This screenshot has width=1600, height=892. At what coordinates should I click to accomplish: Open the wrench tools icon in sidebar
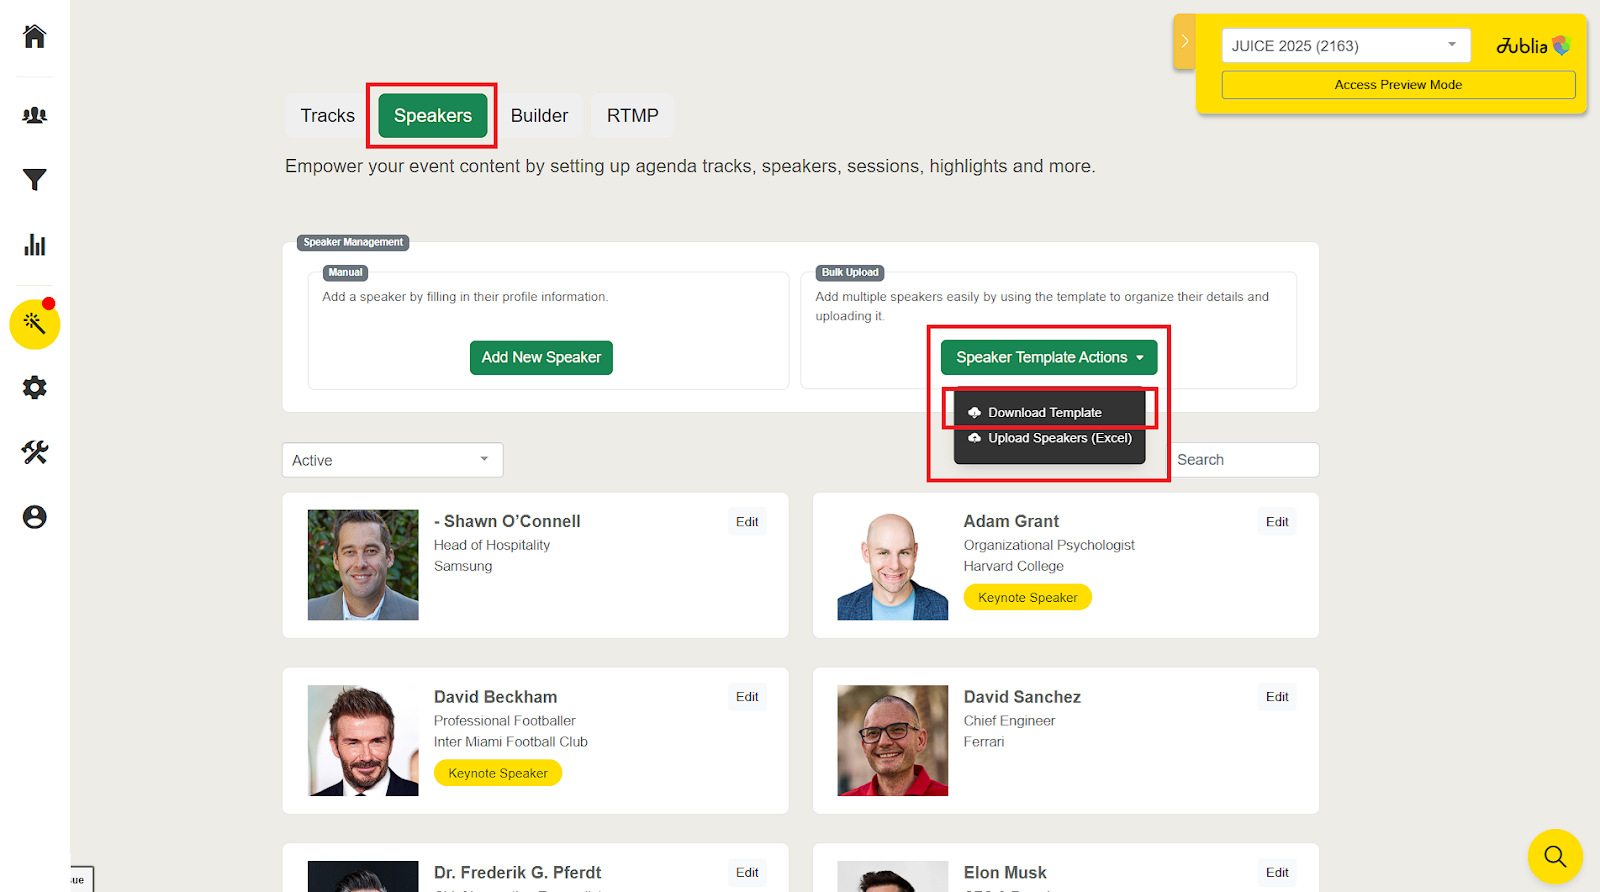(x=35, y=452)
